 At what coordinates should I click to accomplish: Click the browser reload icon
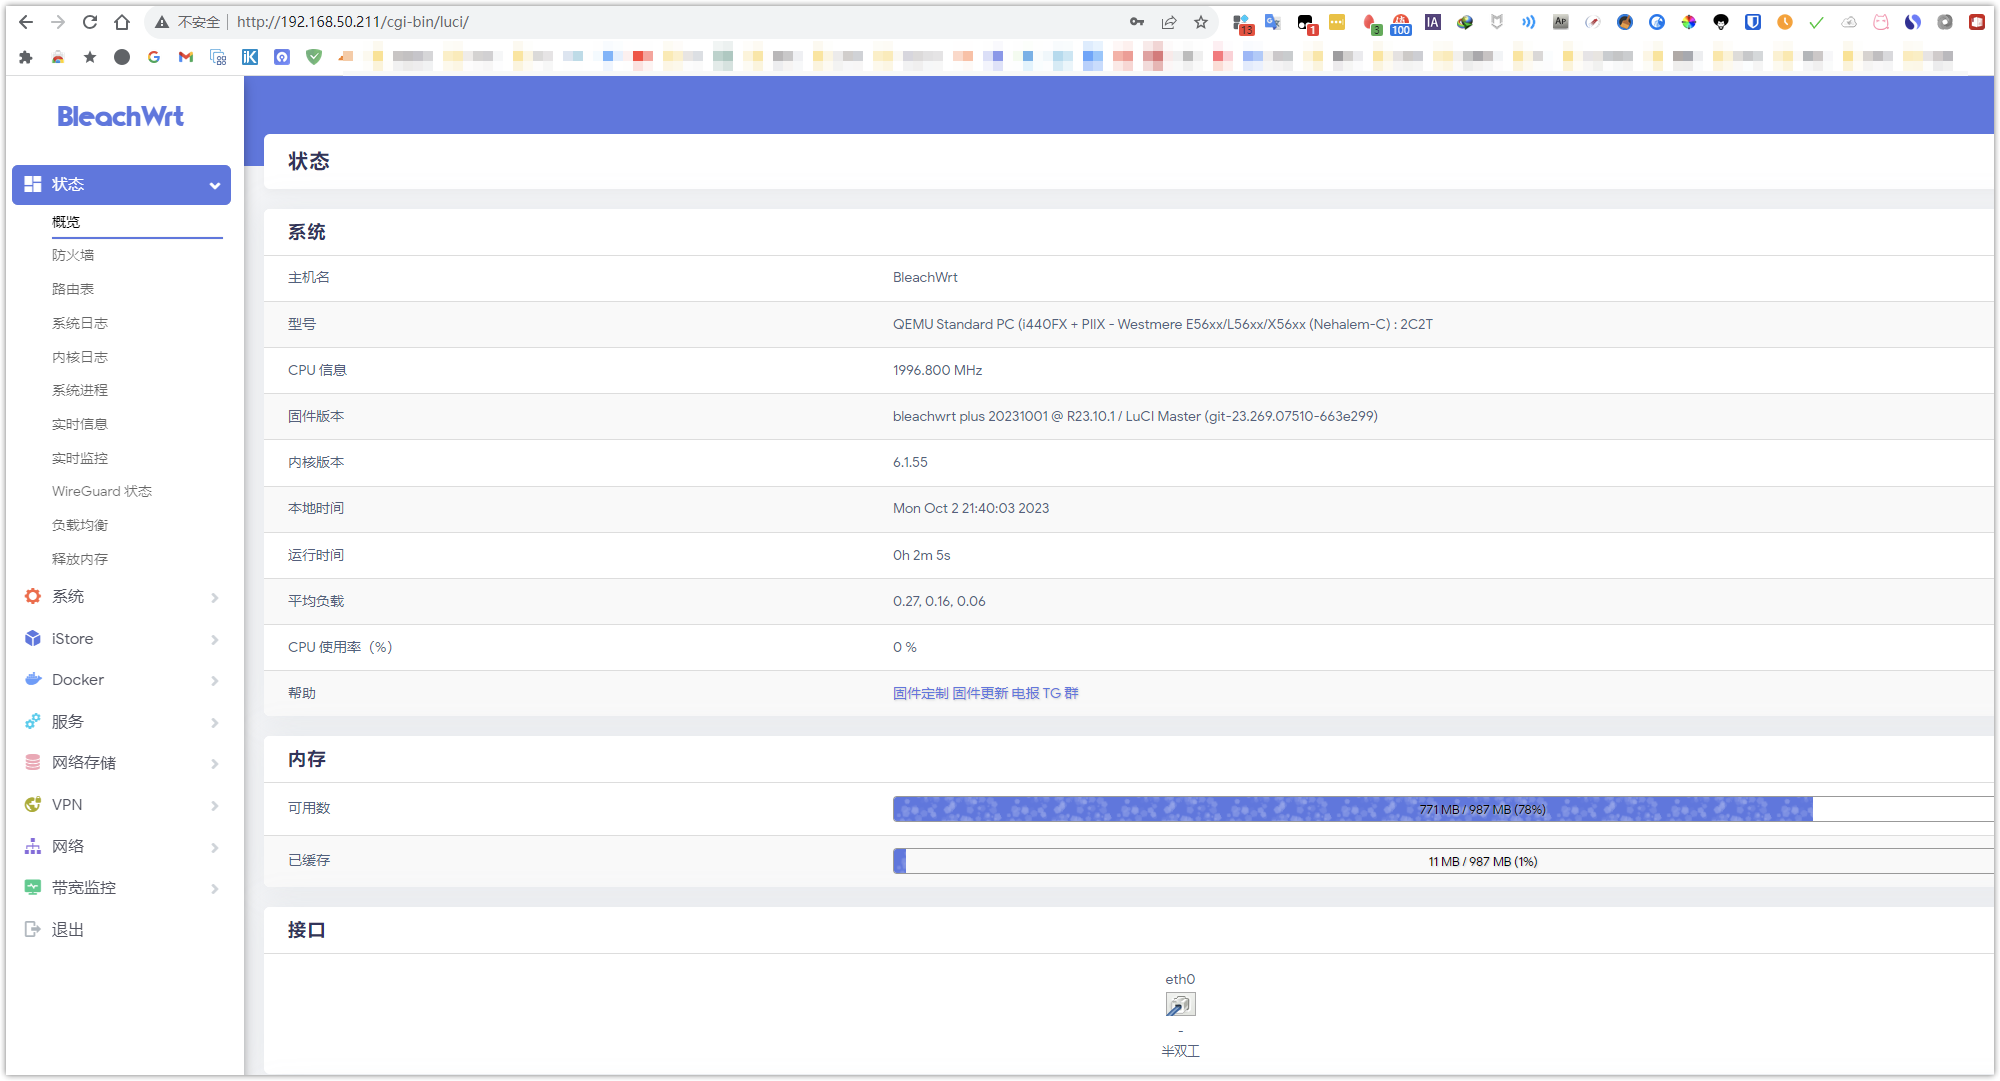tap(90, 22)
